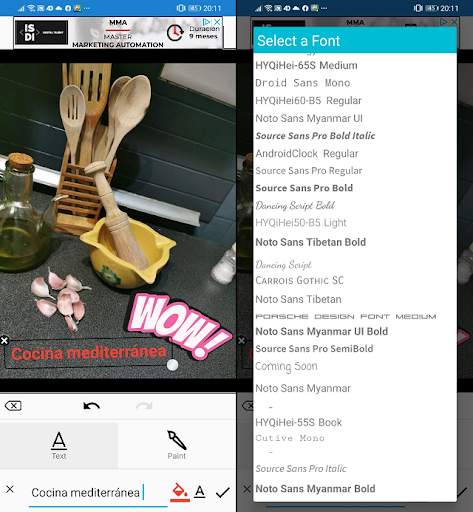Pick Noto Sans Tibetan Bold font
Viewport: 473px width, 512px height.
[x=311, y=242]
